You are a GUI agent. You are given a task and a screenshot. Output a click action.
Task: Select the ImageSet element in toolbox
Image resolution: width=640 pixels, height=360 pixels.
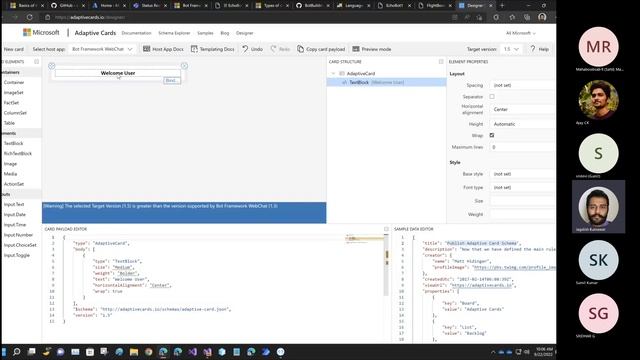(x=13, y=93)
